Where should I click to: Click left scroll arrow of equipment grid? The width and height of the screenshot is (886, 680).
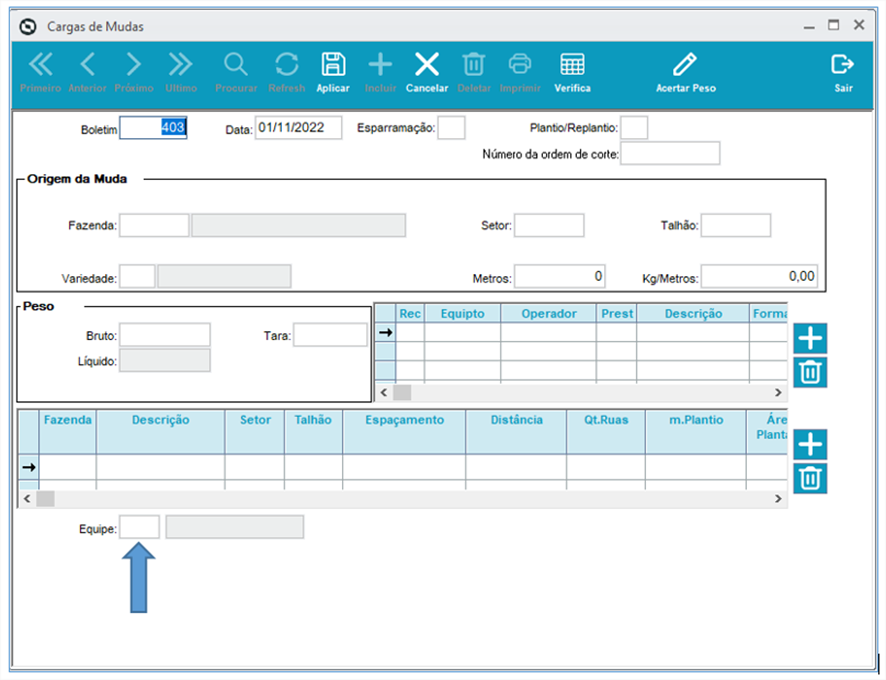[x=384, y=392]
